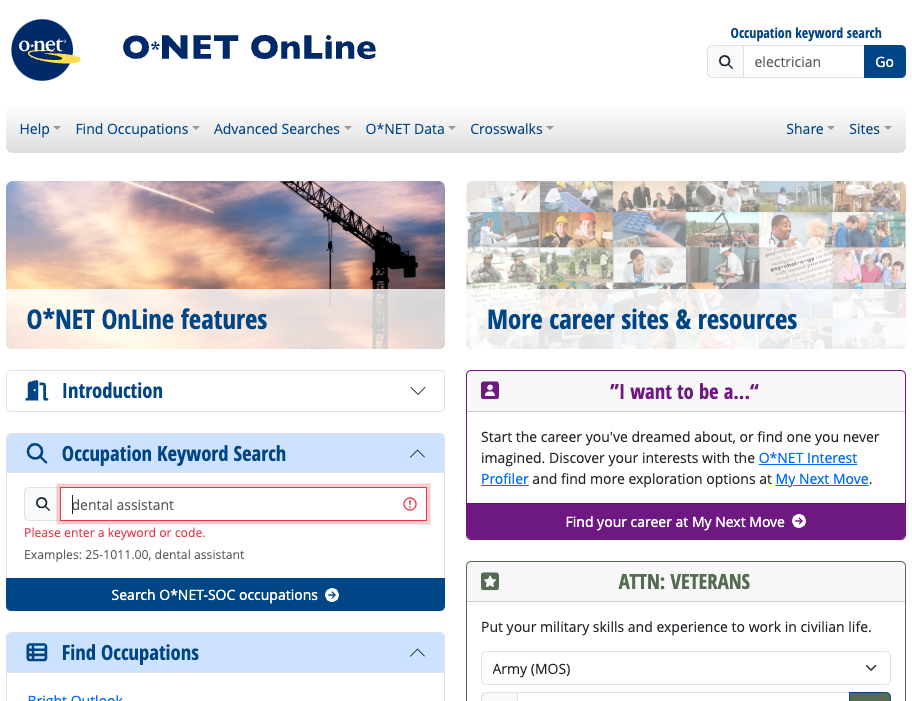912x701 pixels.
Task: Click the person icon in 'I want to be a' panel
Action: tap(490, 390)
